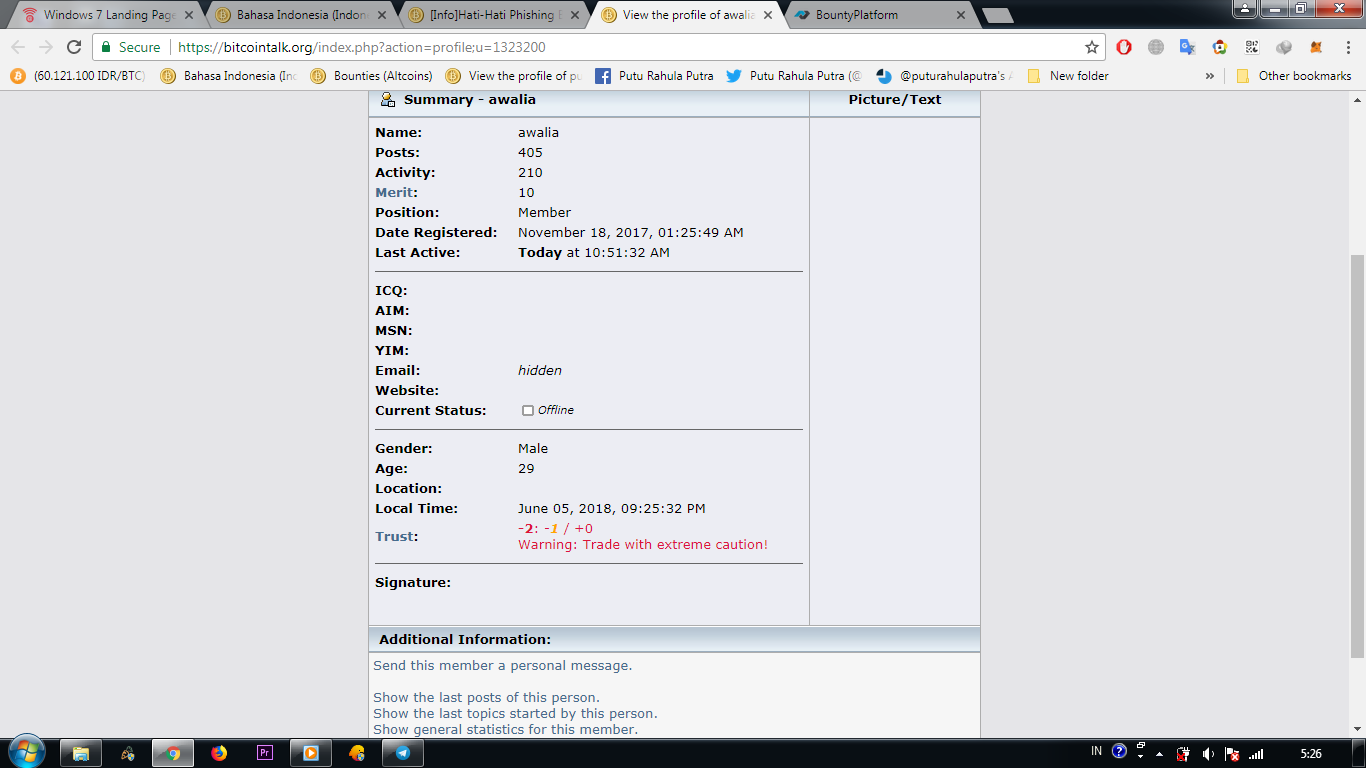Click the IN language indicator
Screen dimensions: 1366x768
(x=1097, y=751)
